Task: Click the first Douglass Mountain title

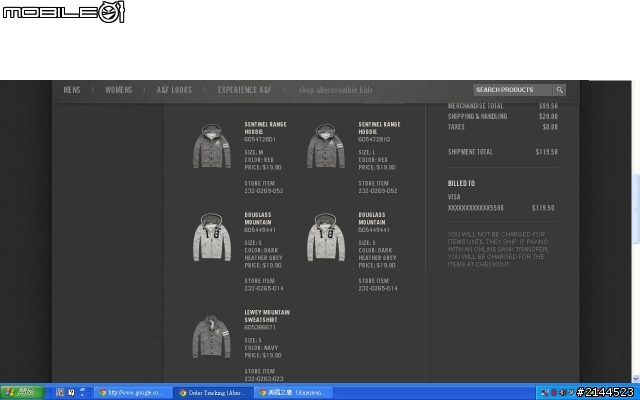Action: pos(258,218)
